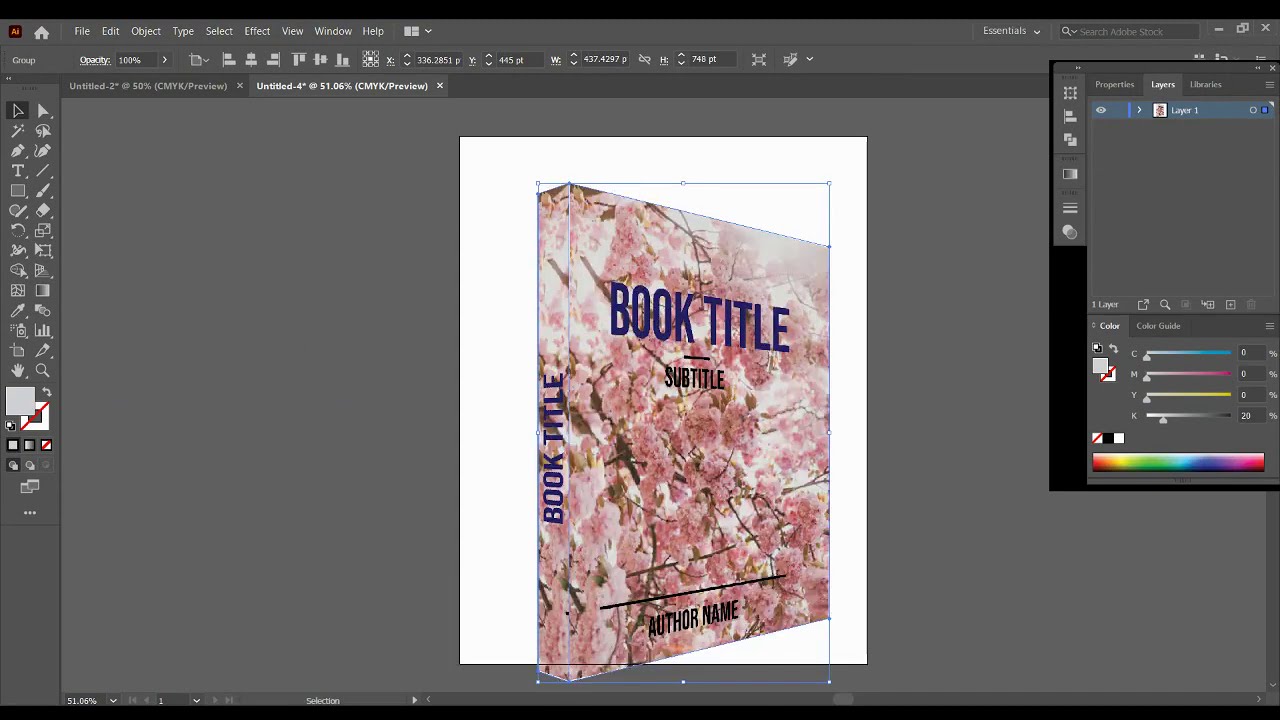Open the zoom level dropdown
Viewport: 1280px width, 720px height.
pos(112,701)
